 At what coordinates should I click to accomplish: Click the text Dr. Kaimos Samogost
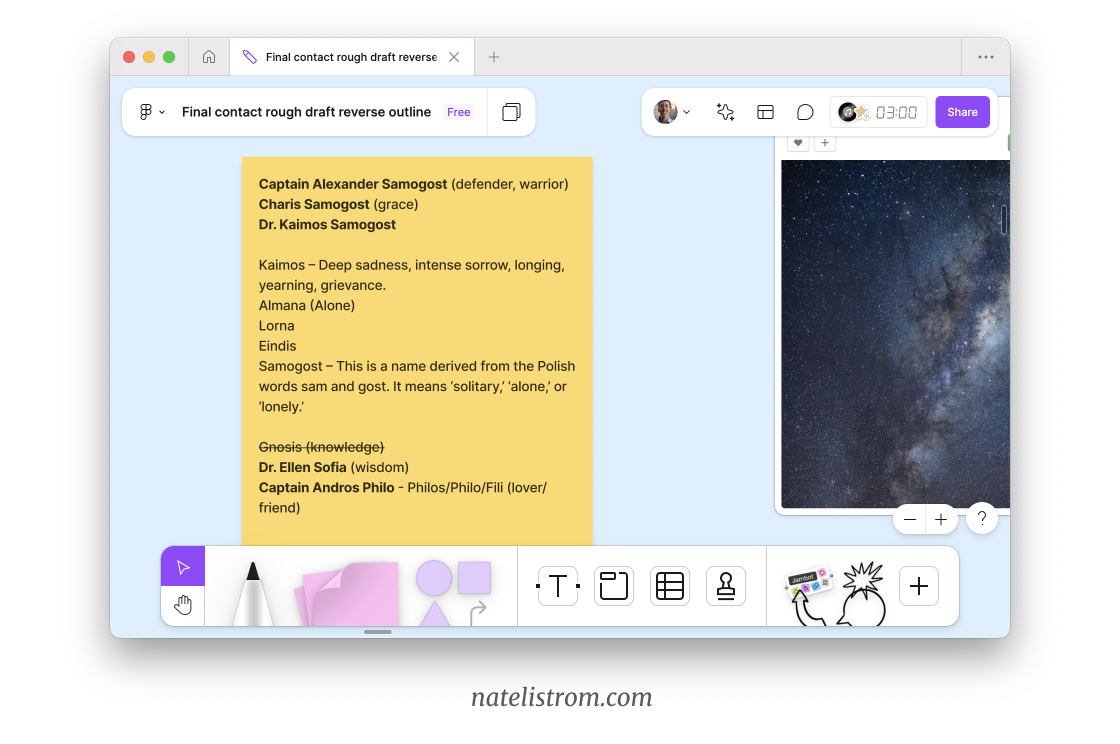[x=327, y=224]
